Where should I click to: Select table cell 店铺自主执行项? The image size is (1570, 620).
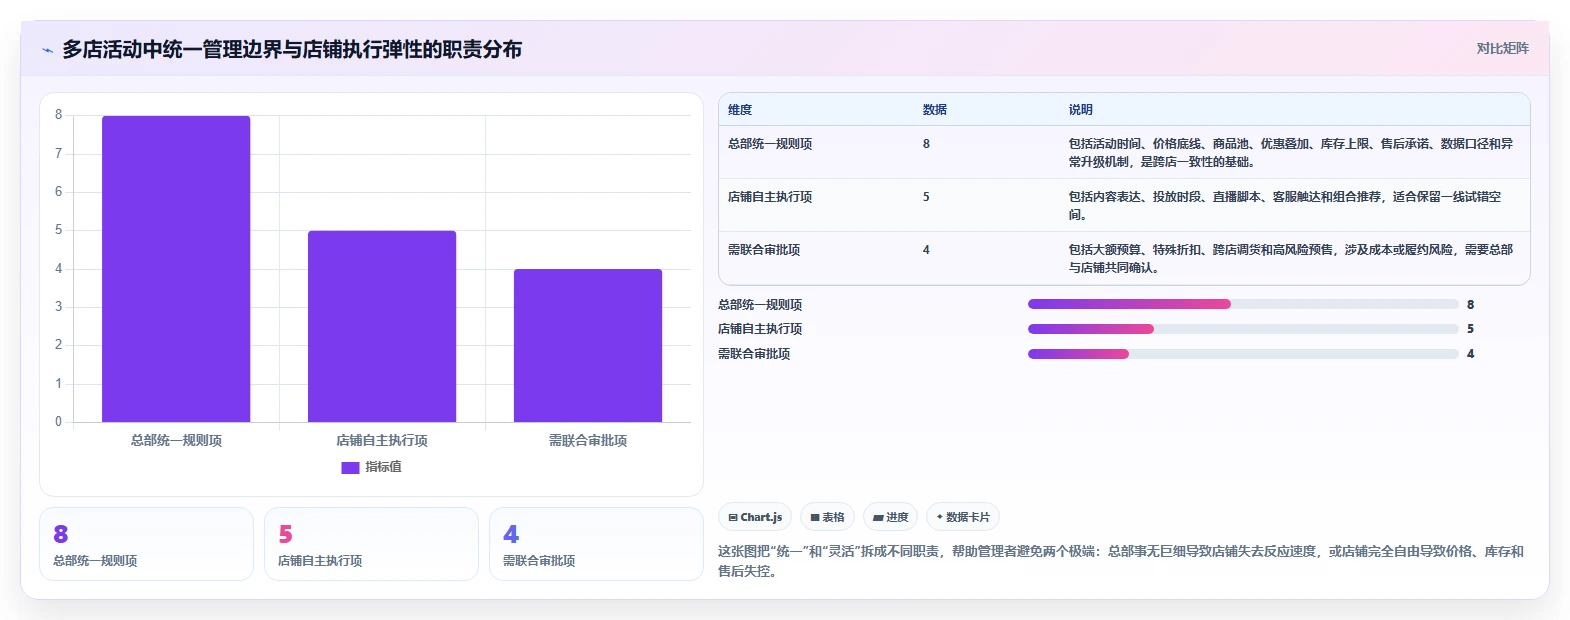(770, 197)
